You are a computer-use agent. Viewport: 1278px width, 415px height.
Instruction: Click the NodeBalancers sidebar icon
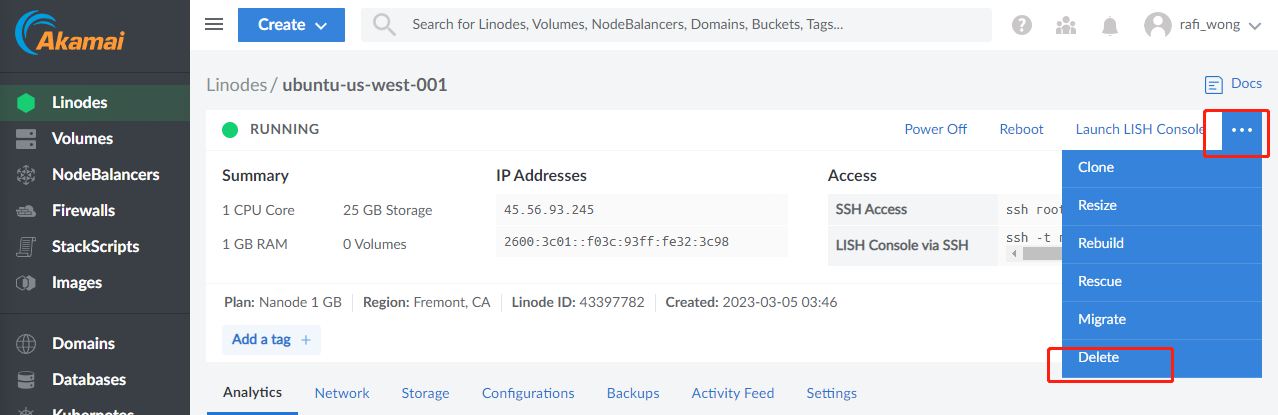click(26, 175)
